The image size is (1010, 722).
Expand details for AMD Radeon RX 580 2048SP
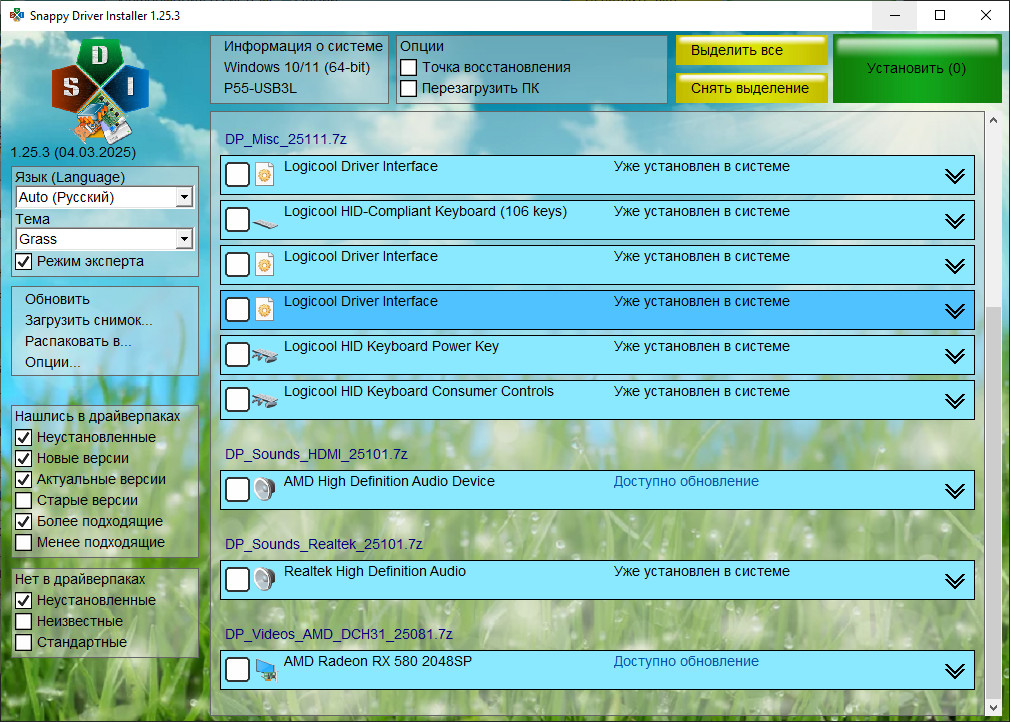click(x=954, y=671)
